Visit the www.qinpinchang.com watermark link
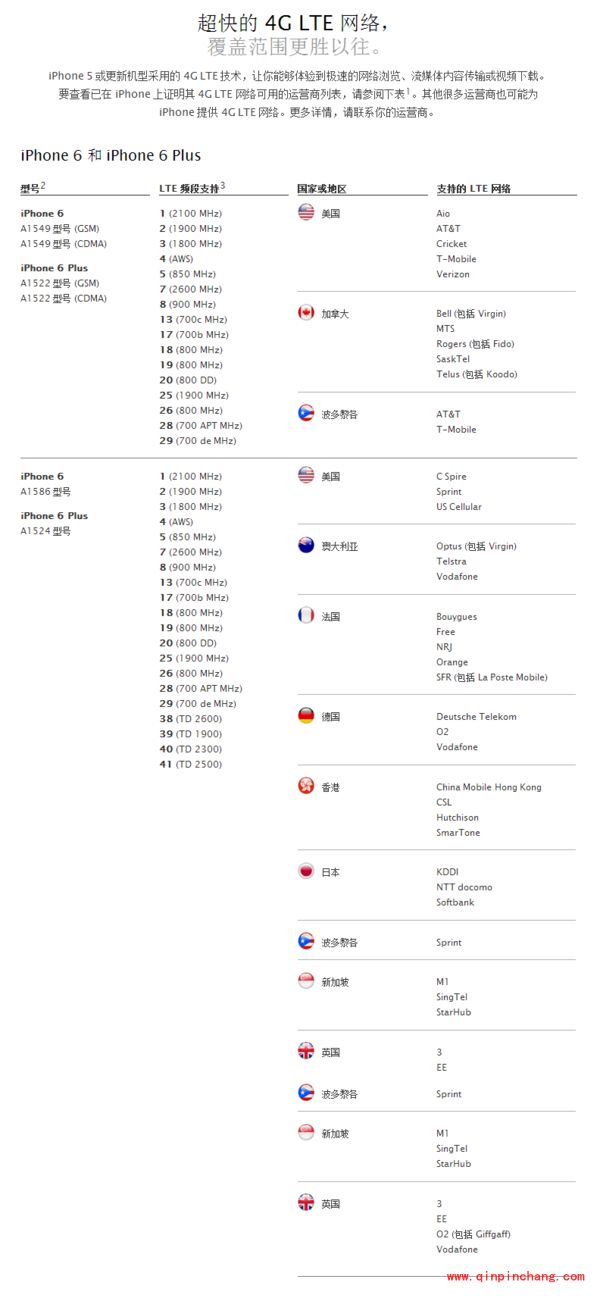 point(515,1277)
